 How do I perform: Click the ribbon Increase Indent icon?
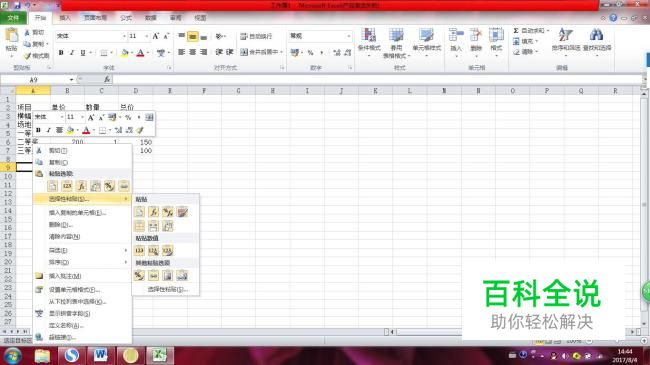click(x=230, y=52)
